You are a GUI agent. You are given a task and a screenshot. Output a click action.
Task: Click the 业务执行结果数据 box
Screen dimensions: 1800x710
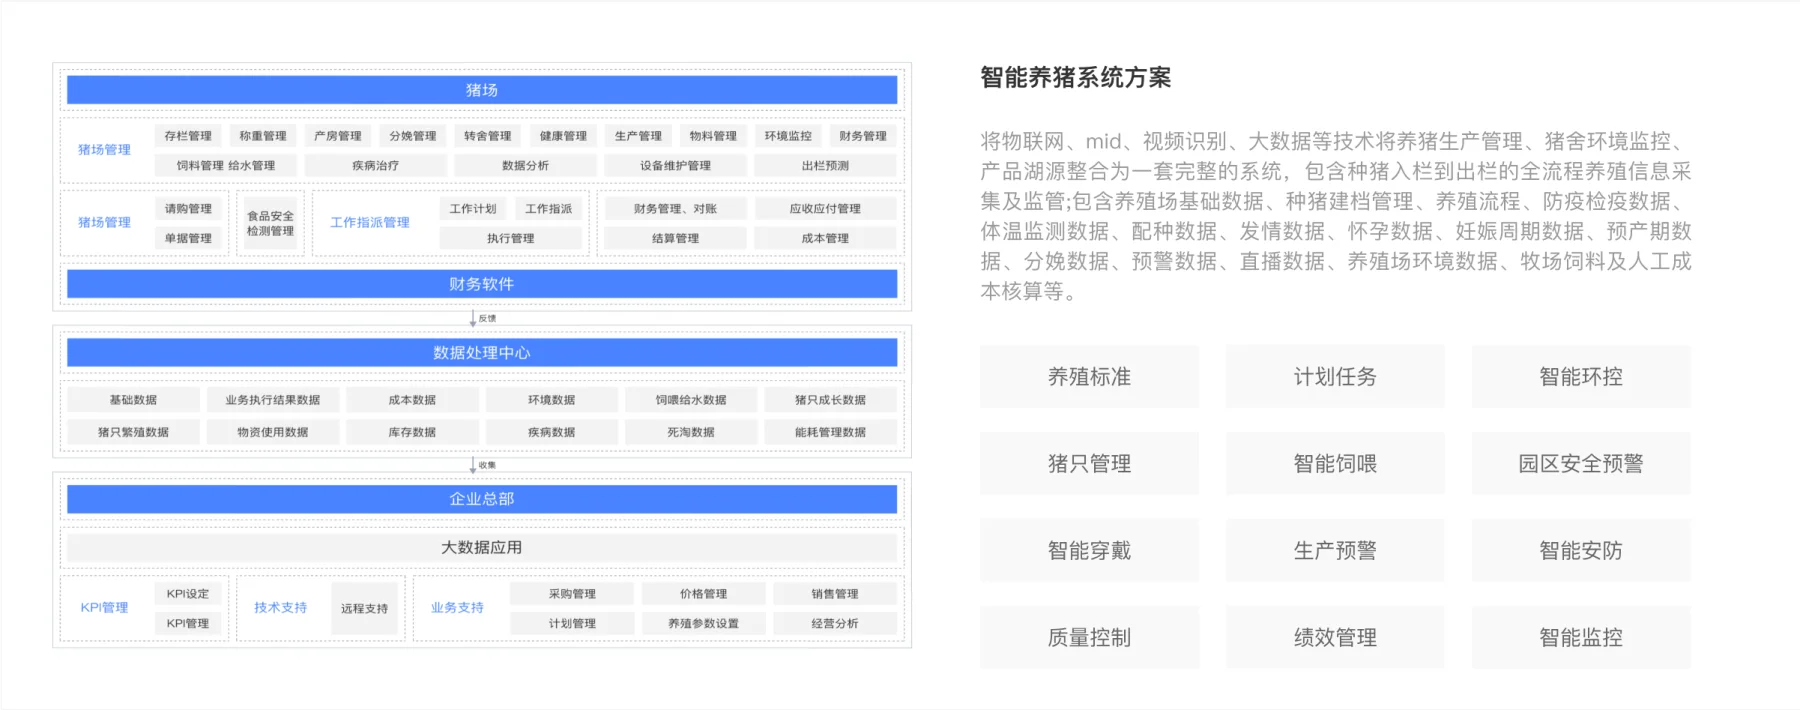coord(273,400)
